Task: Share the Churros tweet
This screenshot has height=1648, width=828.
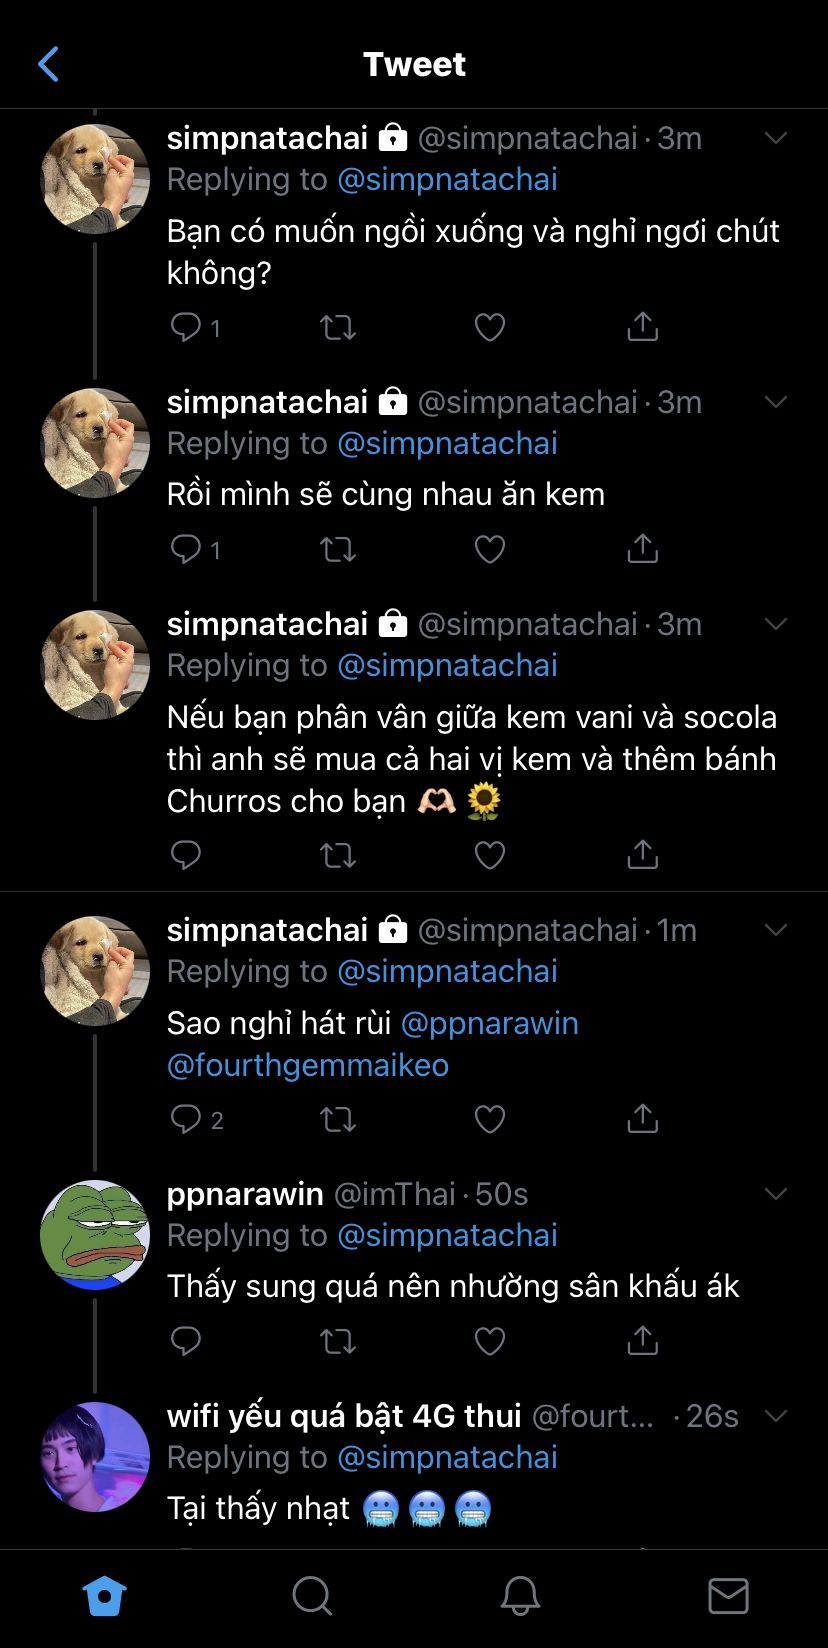Action: [642, 855]
